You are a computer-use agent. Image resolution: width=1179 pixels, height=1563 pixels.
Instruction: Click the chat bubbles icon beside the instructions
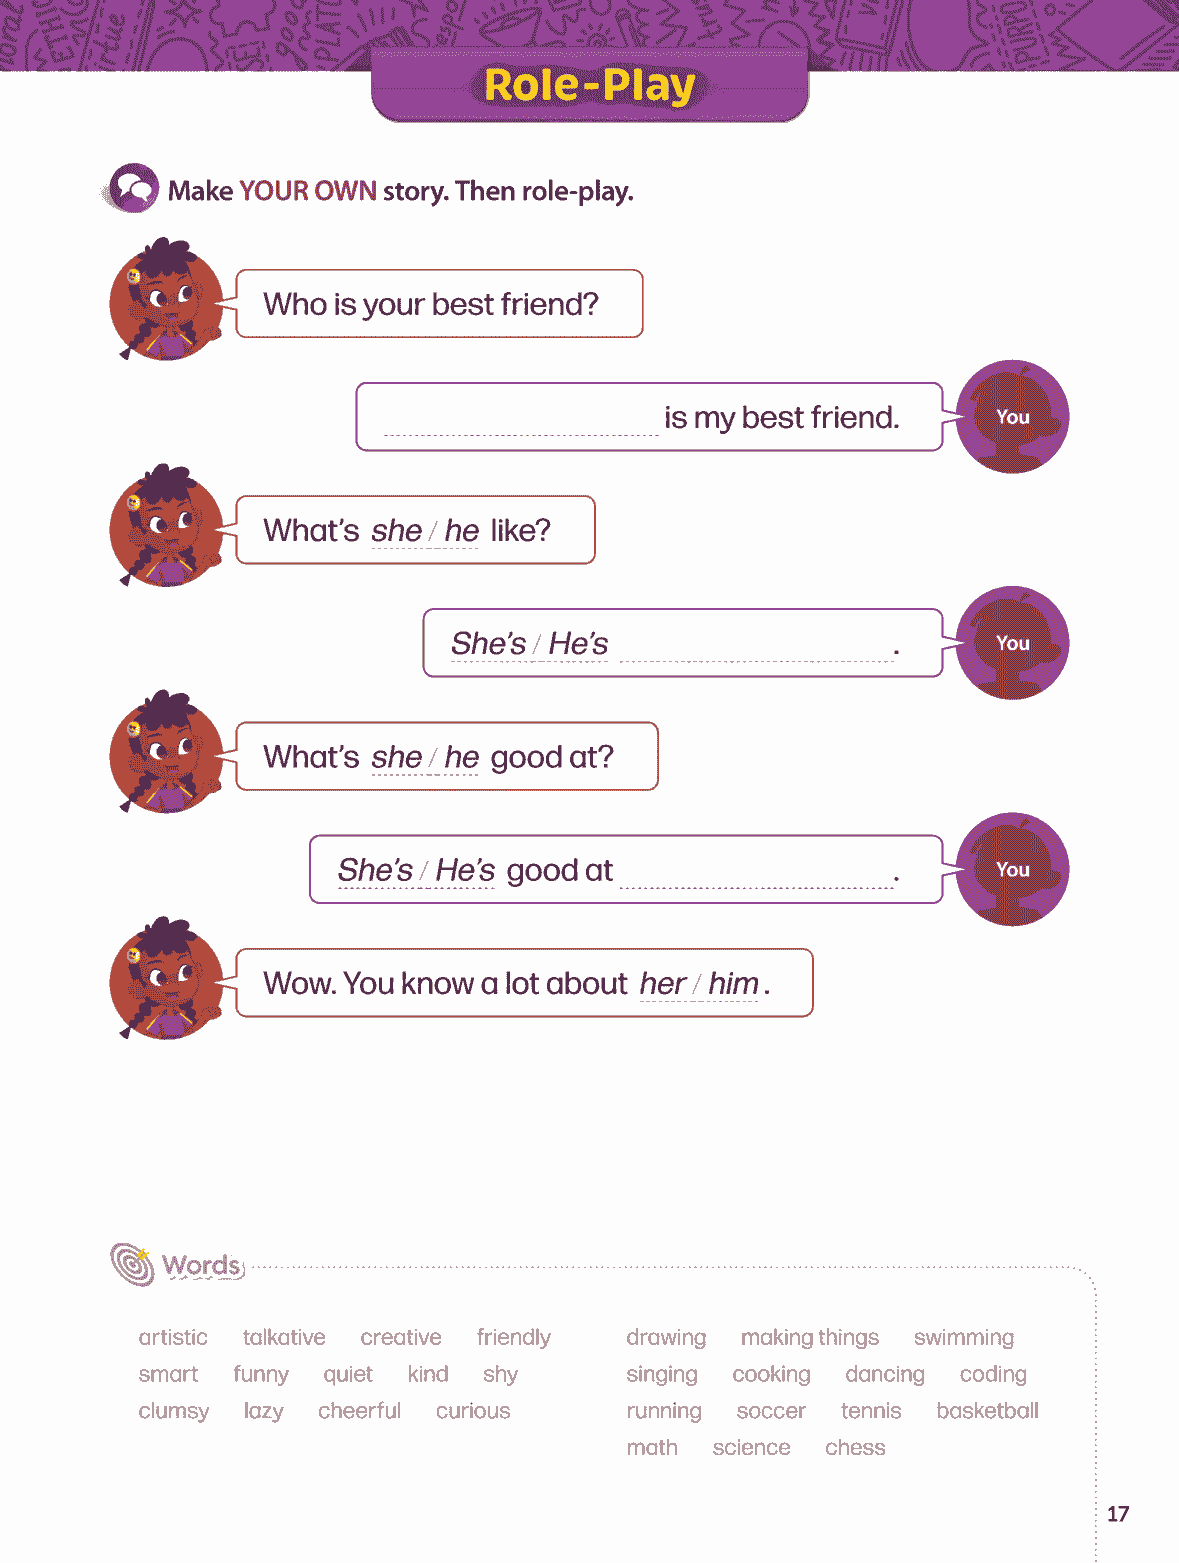[133, 188]
